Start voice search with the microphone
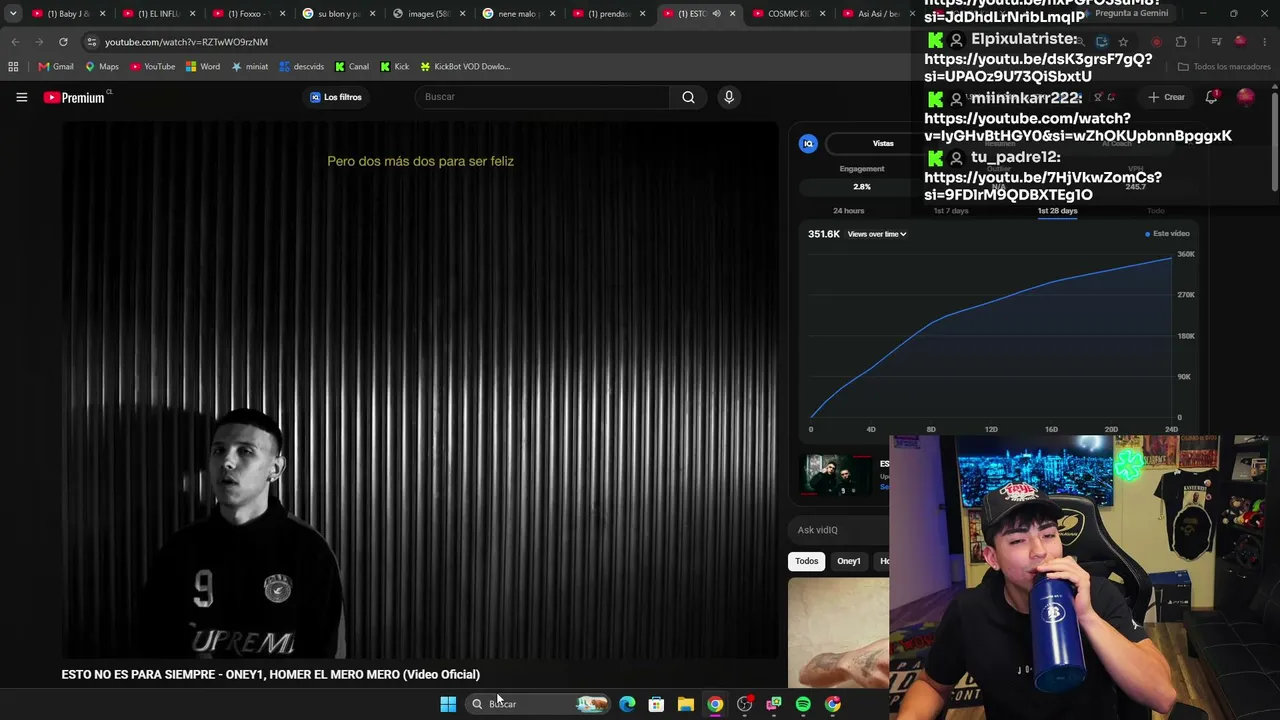1280x720 pixels. [x=729, y=97]
